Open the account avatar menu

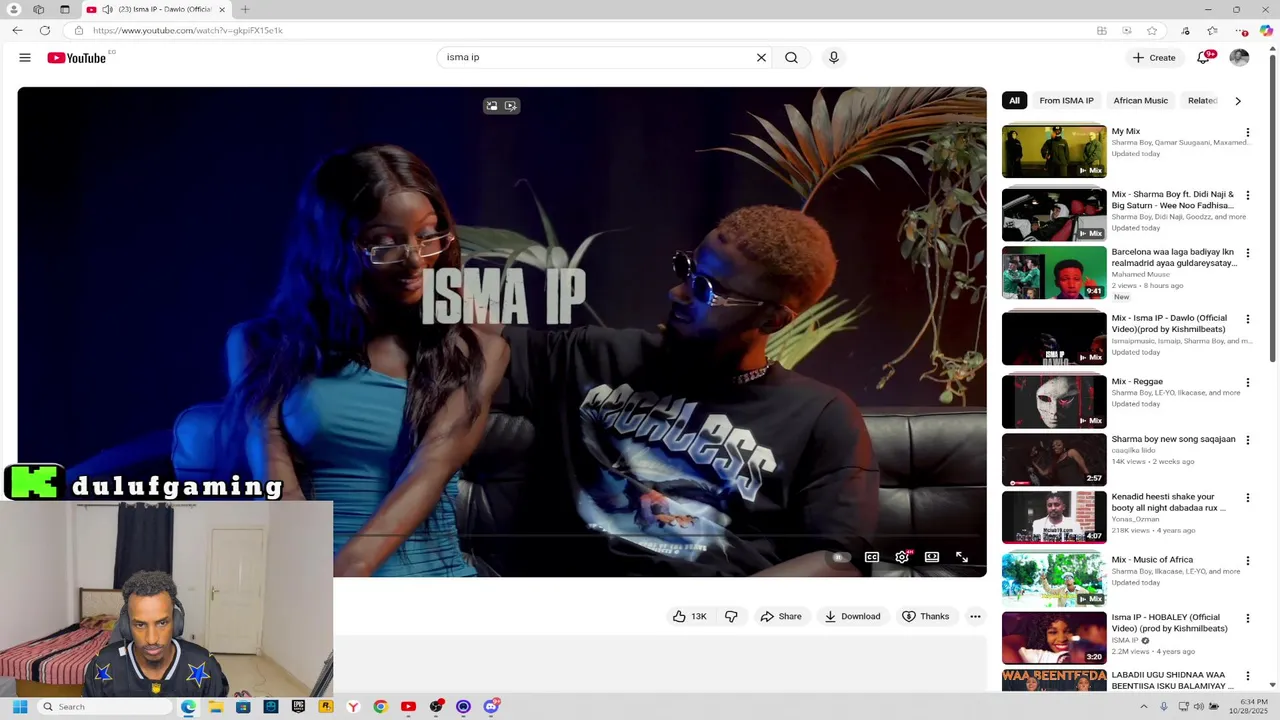[1239, 58]
